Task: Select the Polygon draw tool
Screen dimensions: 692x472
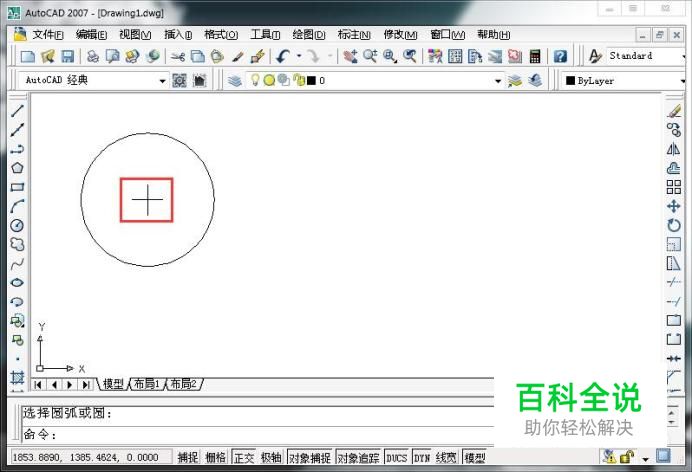Action: (17, 168)
